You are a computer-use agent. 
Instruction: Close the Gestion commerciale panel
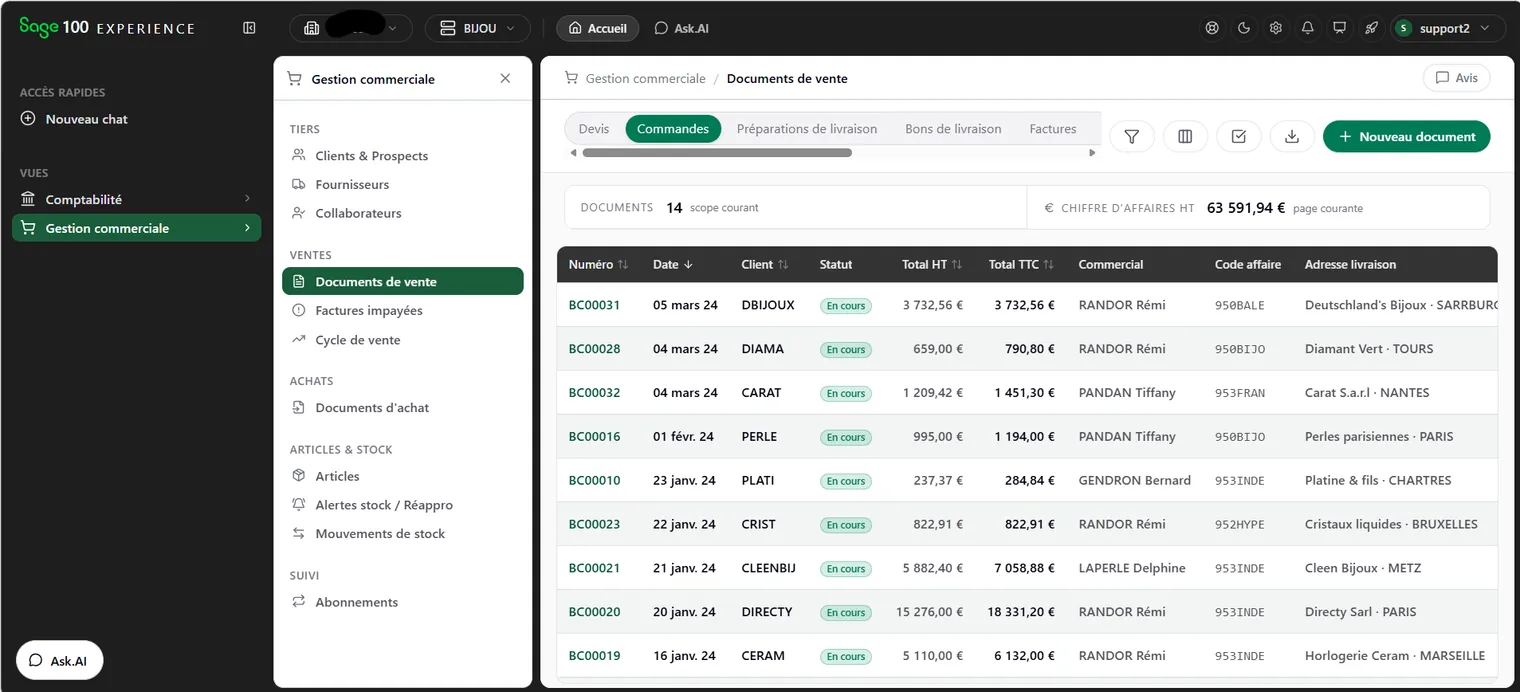pyautogui.click(x=505, y=78)
